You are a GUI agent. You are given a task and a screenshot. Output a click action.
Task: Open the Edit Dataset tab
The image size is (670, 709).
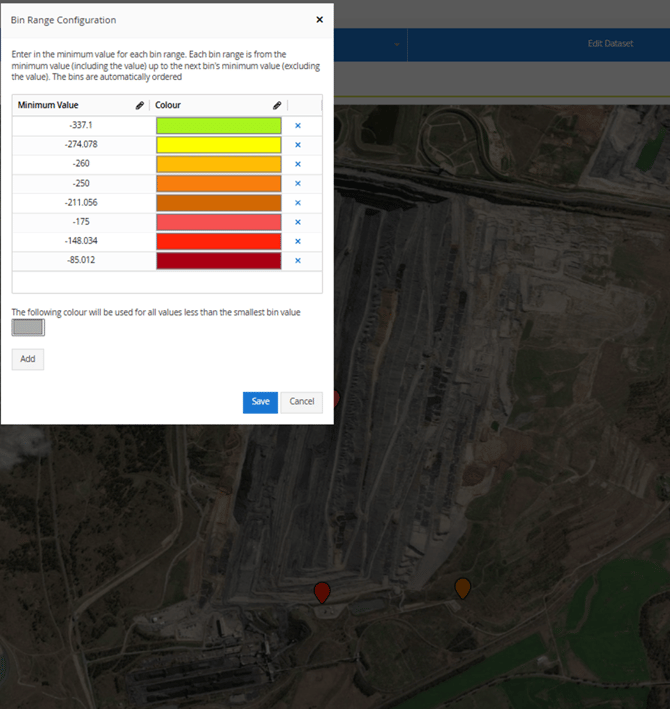610,44
